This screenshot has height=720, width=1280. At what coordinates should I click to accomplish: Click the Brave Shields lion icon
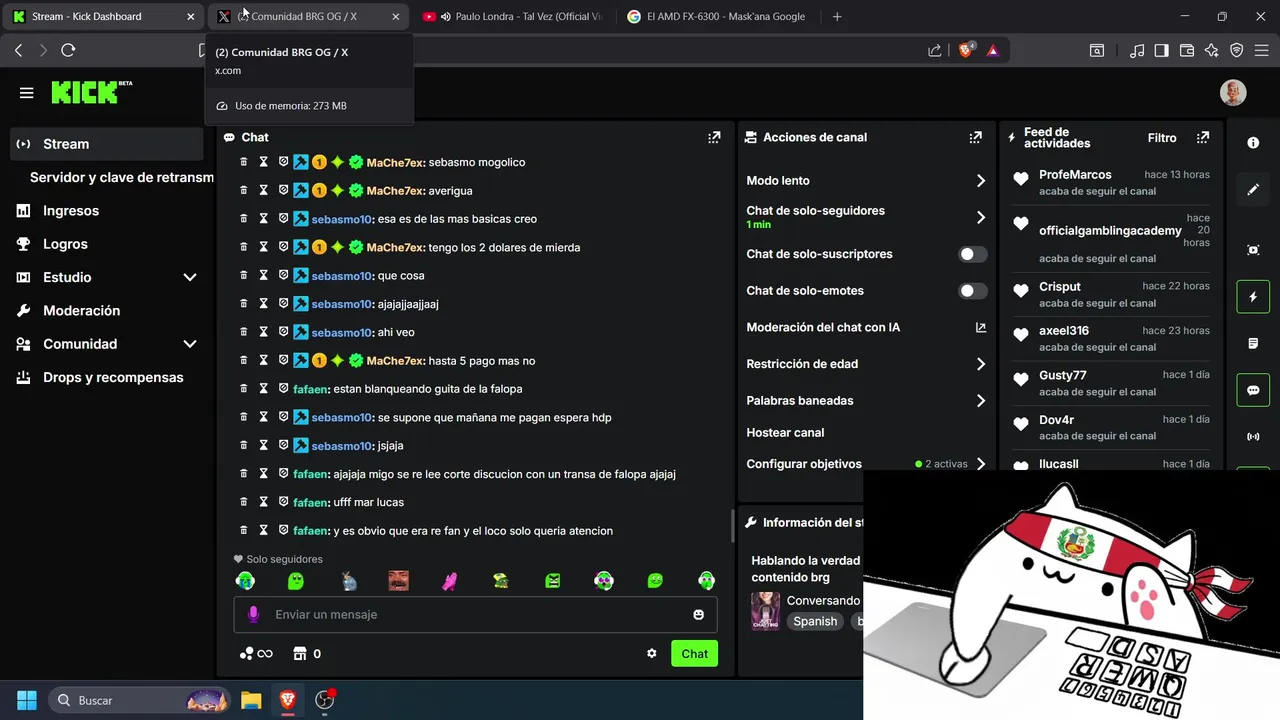(966, 50)
